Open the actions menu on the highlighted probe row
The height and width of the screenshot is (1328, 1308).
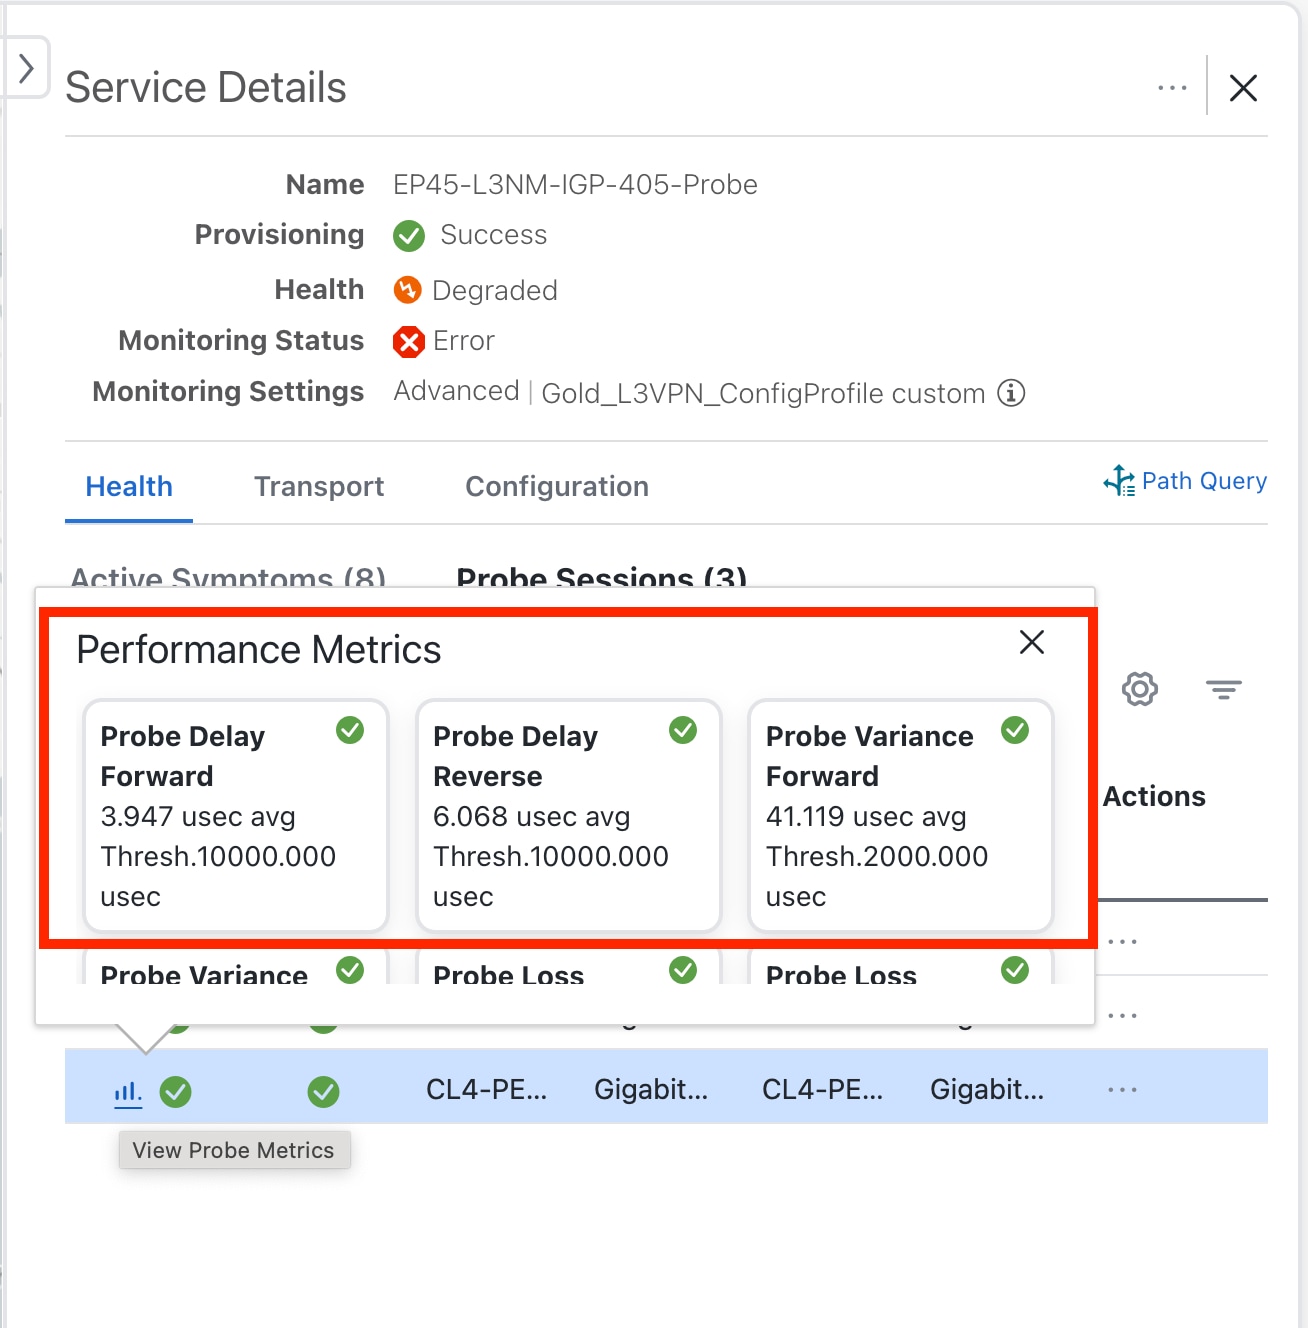[1122, 1089]
